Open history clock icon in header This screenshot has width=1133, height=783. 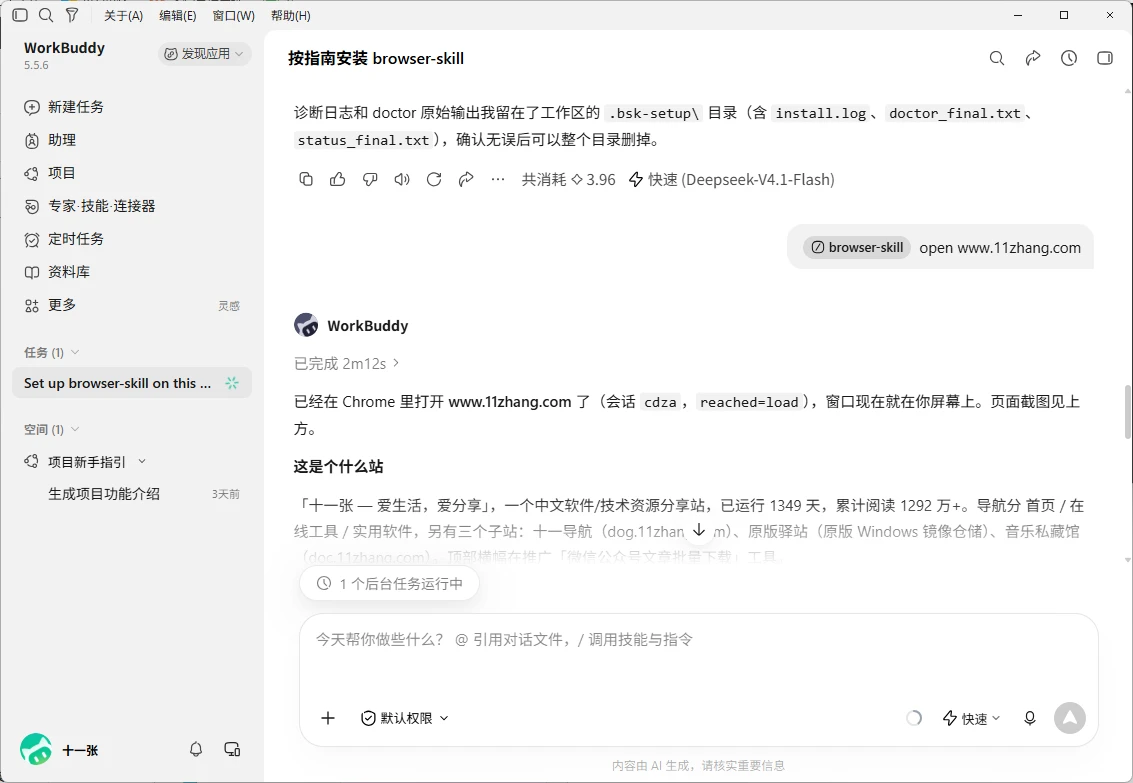coord(1069,59)
